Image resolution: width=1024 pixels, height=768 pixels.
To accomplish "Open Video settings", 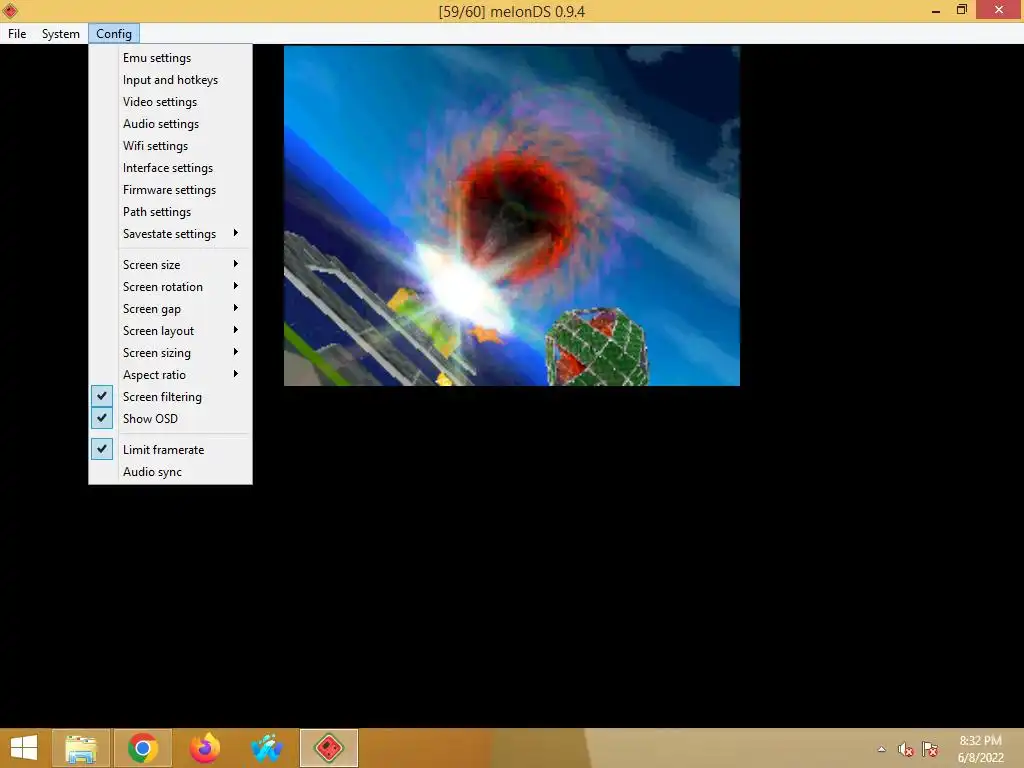I will pyautogui.click(x=170, y=102).
